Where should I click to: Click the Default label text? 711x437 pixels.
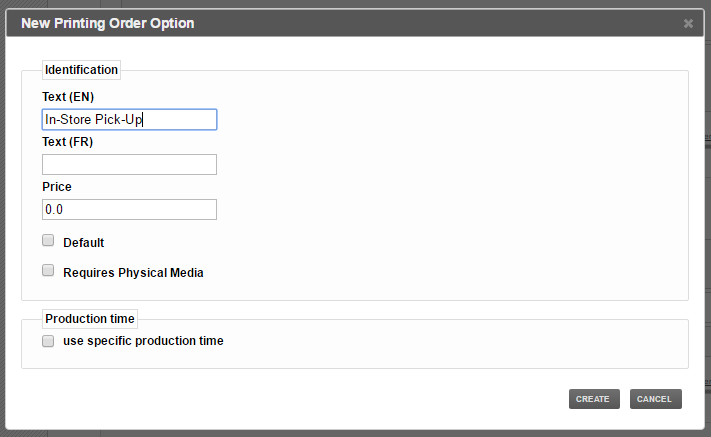[83, 243]
